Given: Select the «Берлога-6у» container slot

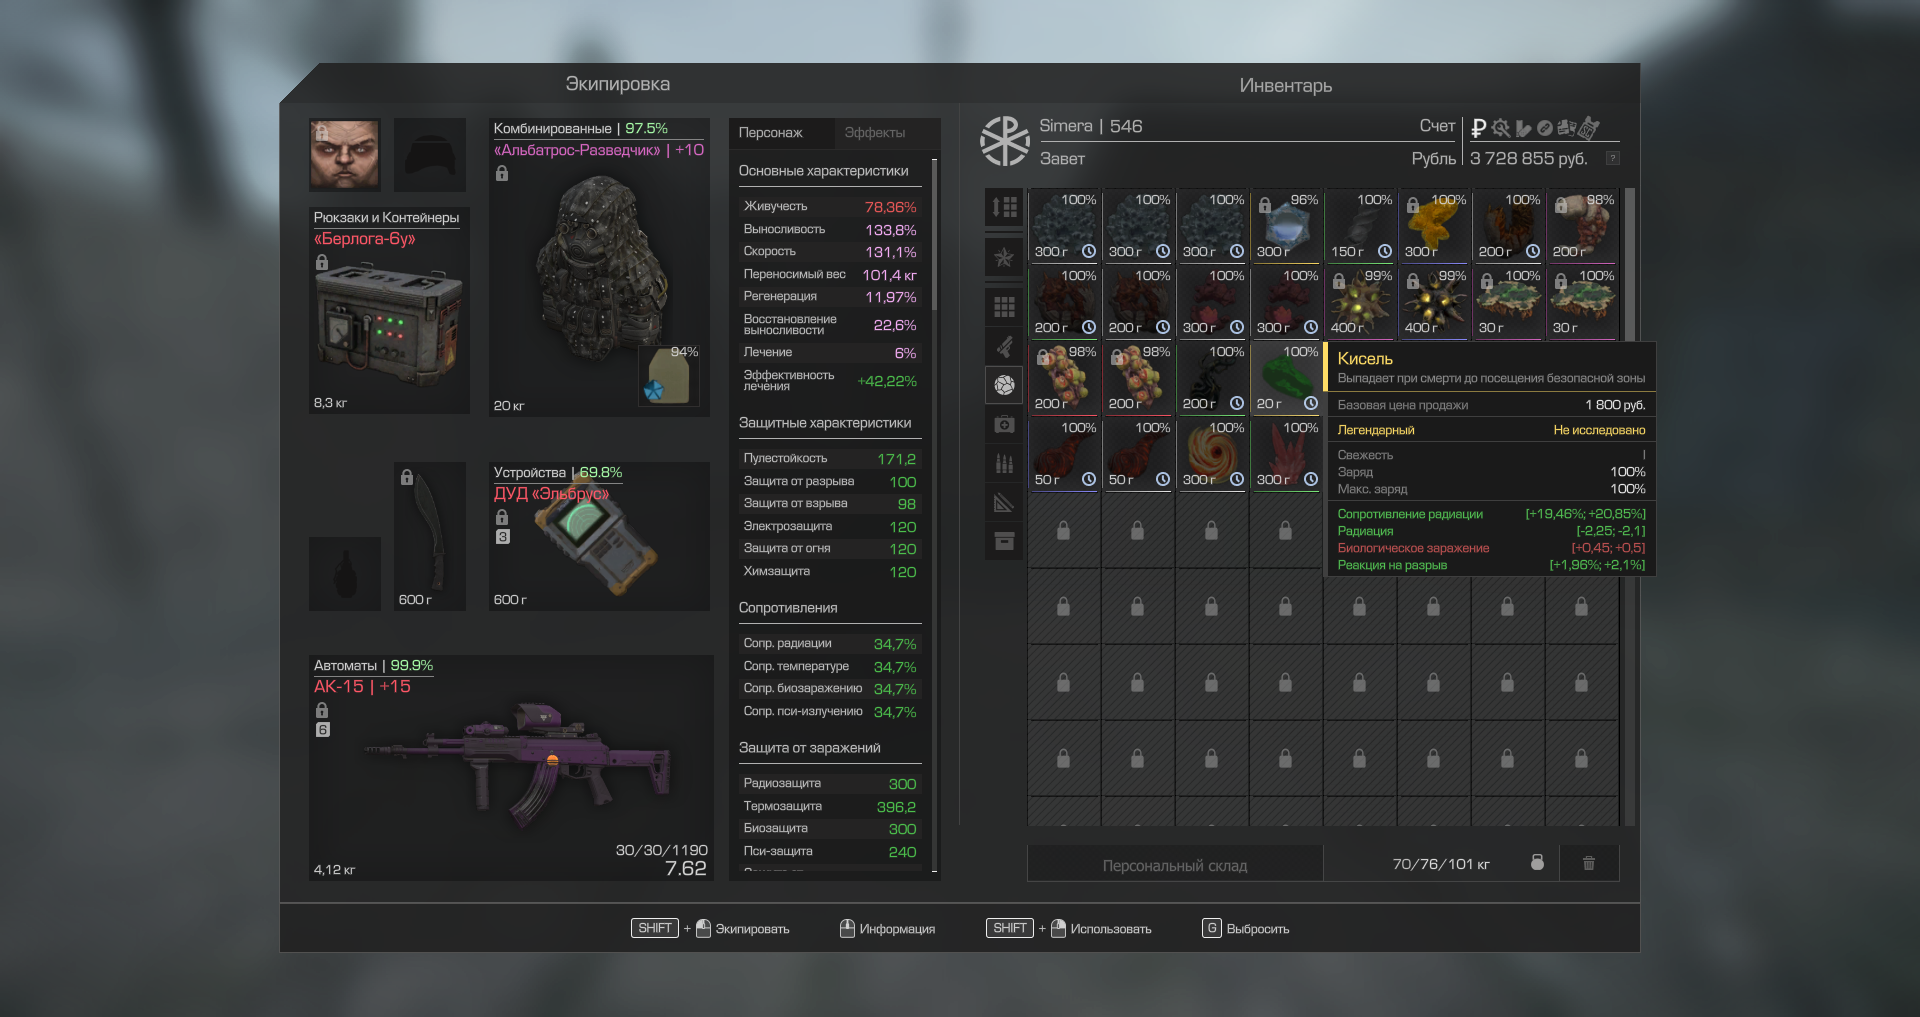Looking at the screenshot, I should click(389, 311).
